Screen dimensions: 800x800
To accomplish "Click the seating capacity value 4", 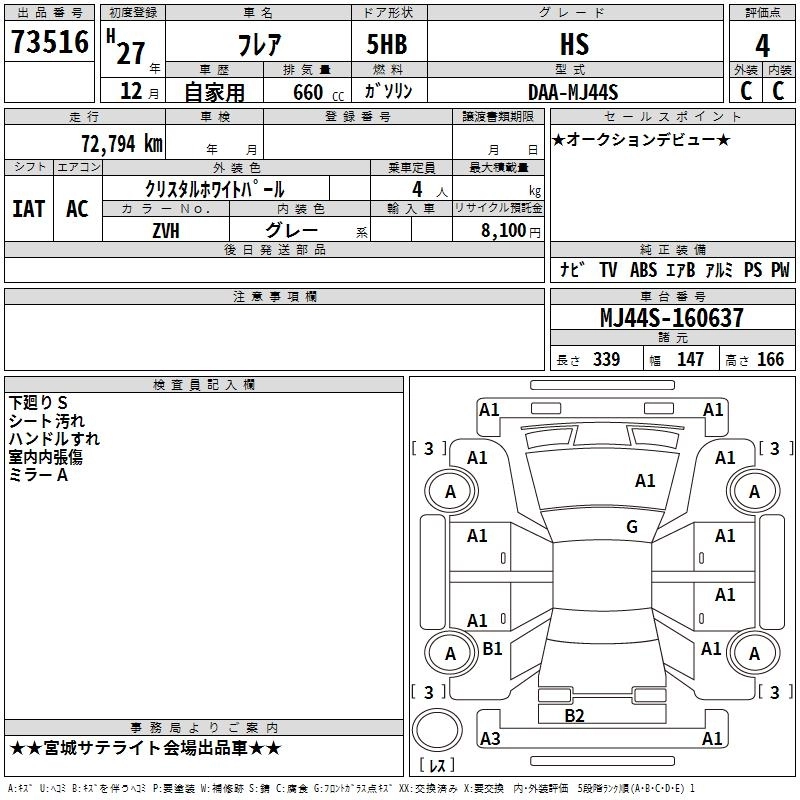I will point(417,189).
